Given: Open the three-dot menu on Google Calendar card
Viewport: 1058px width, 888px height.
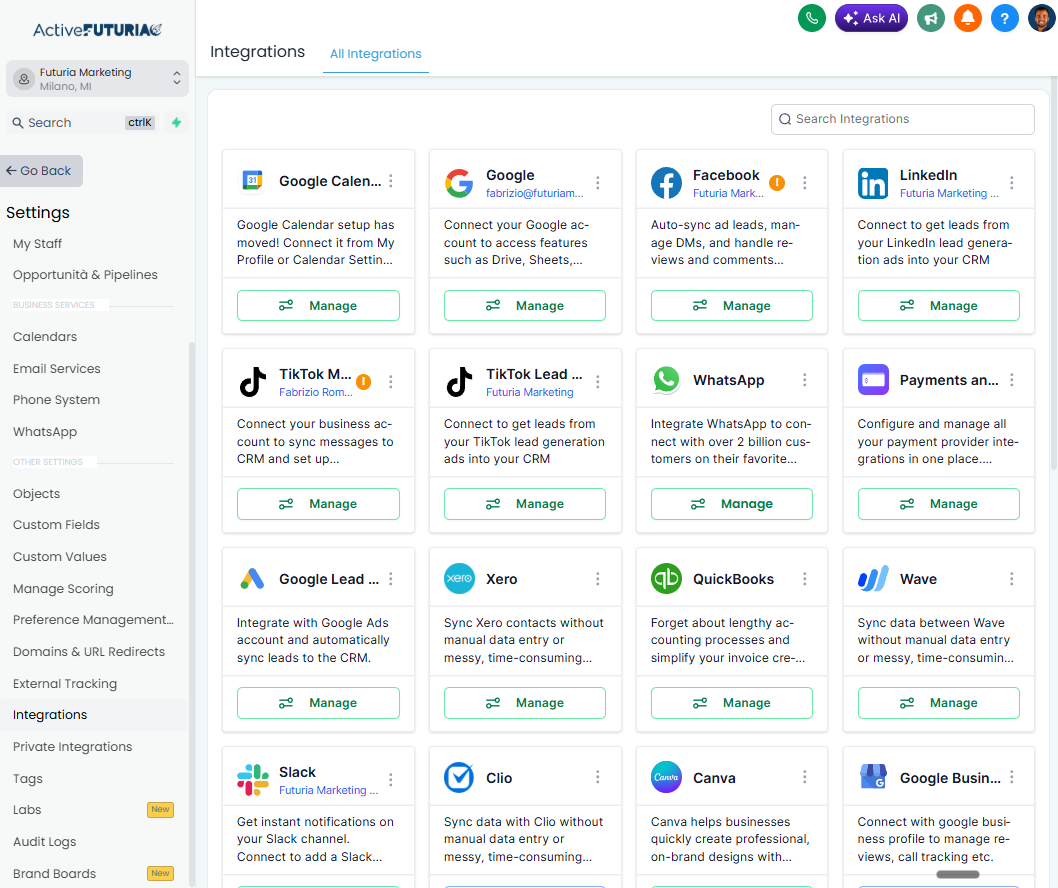Looking at the screenshot, I should [391, 181].
